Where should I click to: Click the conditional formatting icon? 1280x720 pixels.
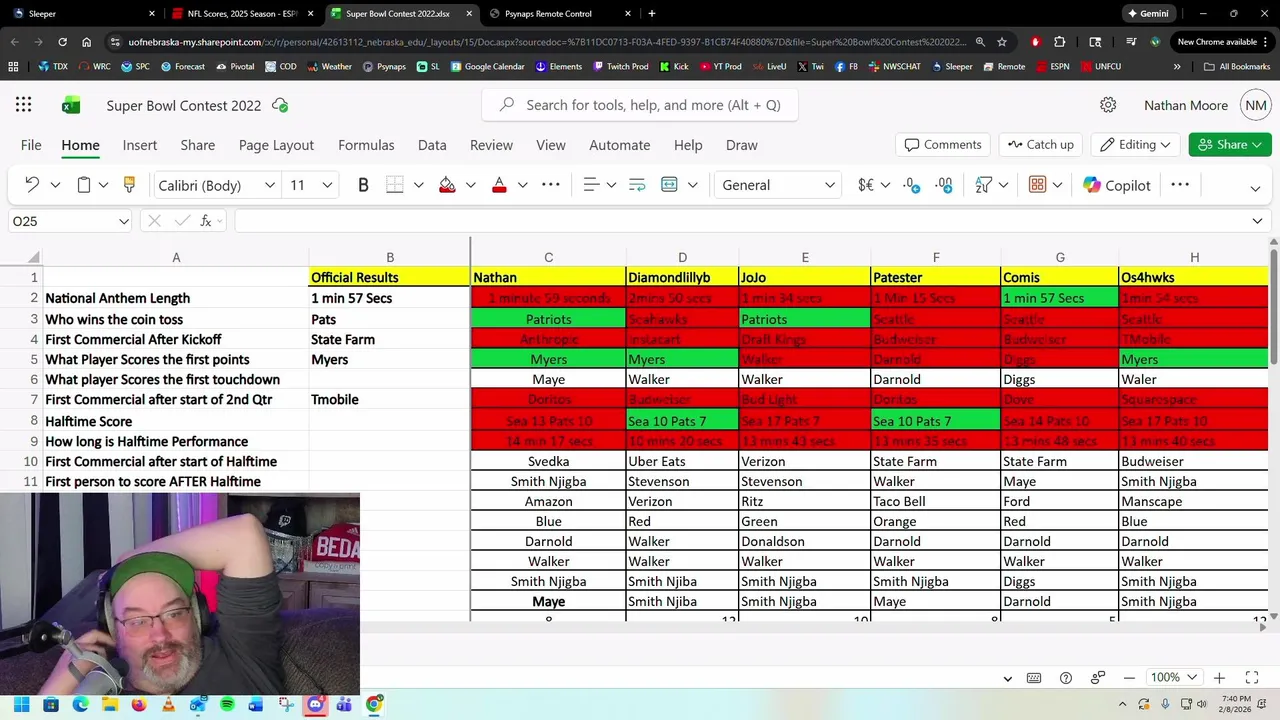[1037, 185]
